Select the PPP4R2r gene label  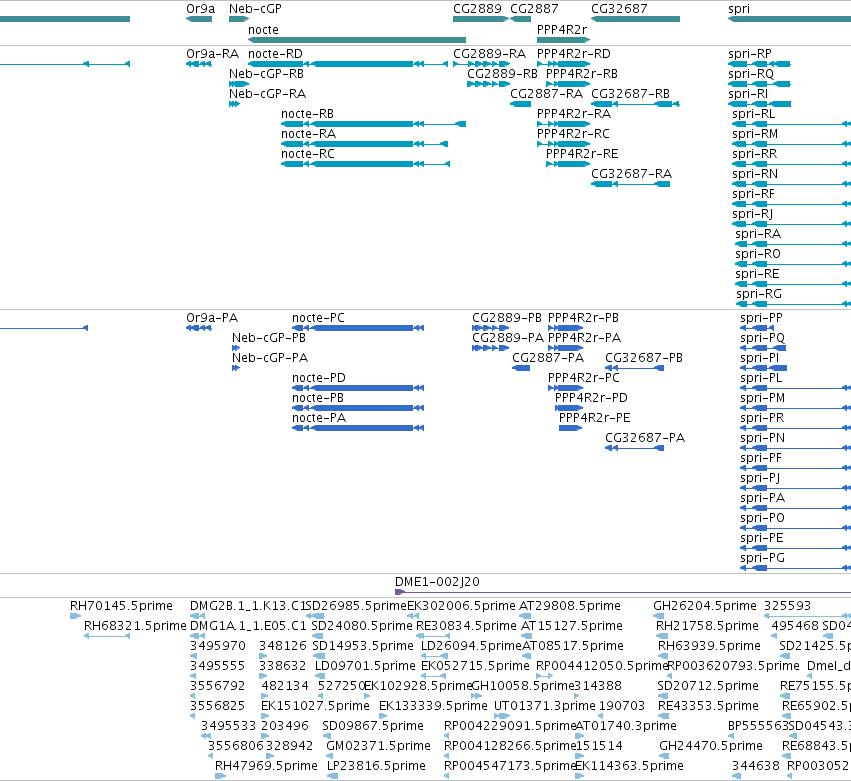pos(562,30)
